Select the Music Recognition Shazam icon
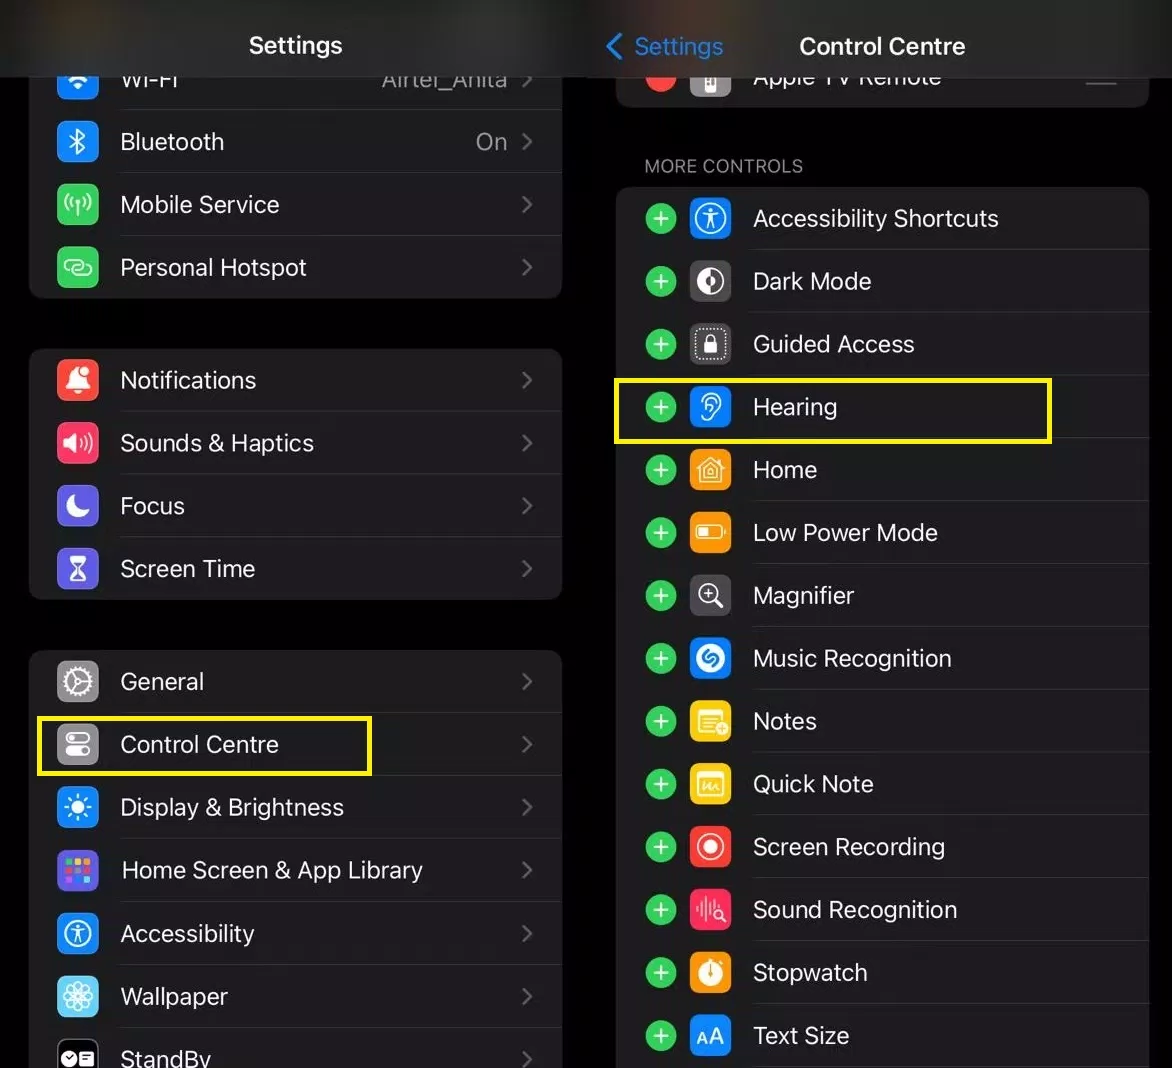 pyautogui.click(x=710, y=658)
